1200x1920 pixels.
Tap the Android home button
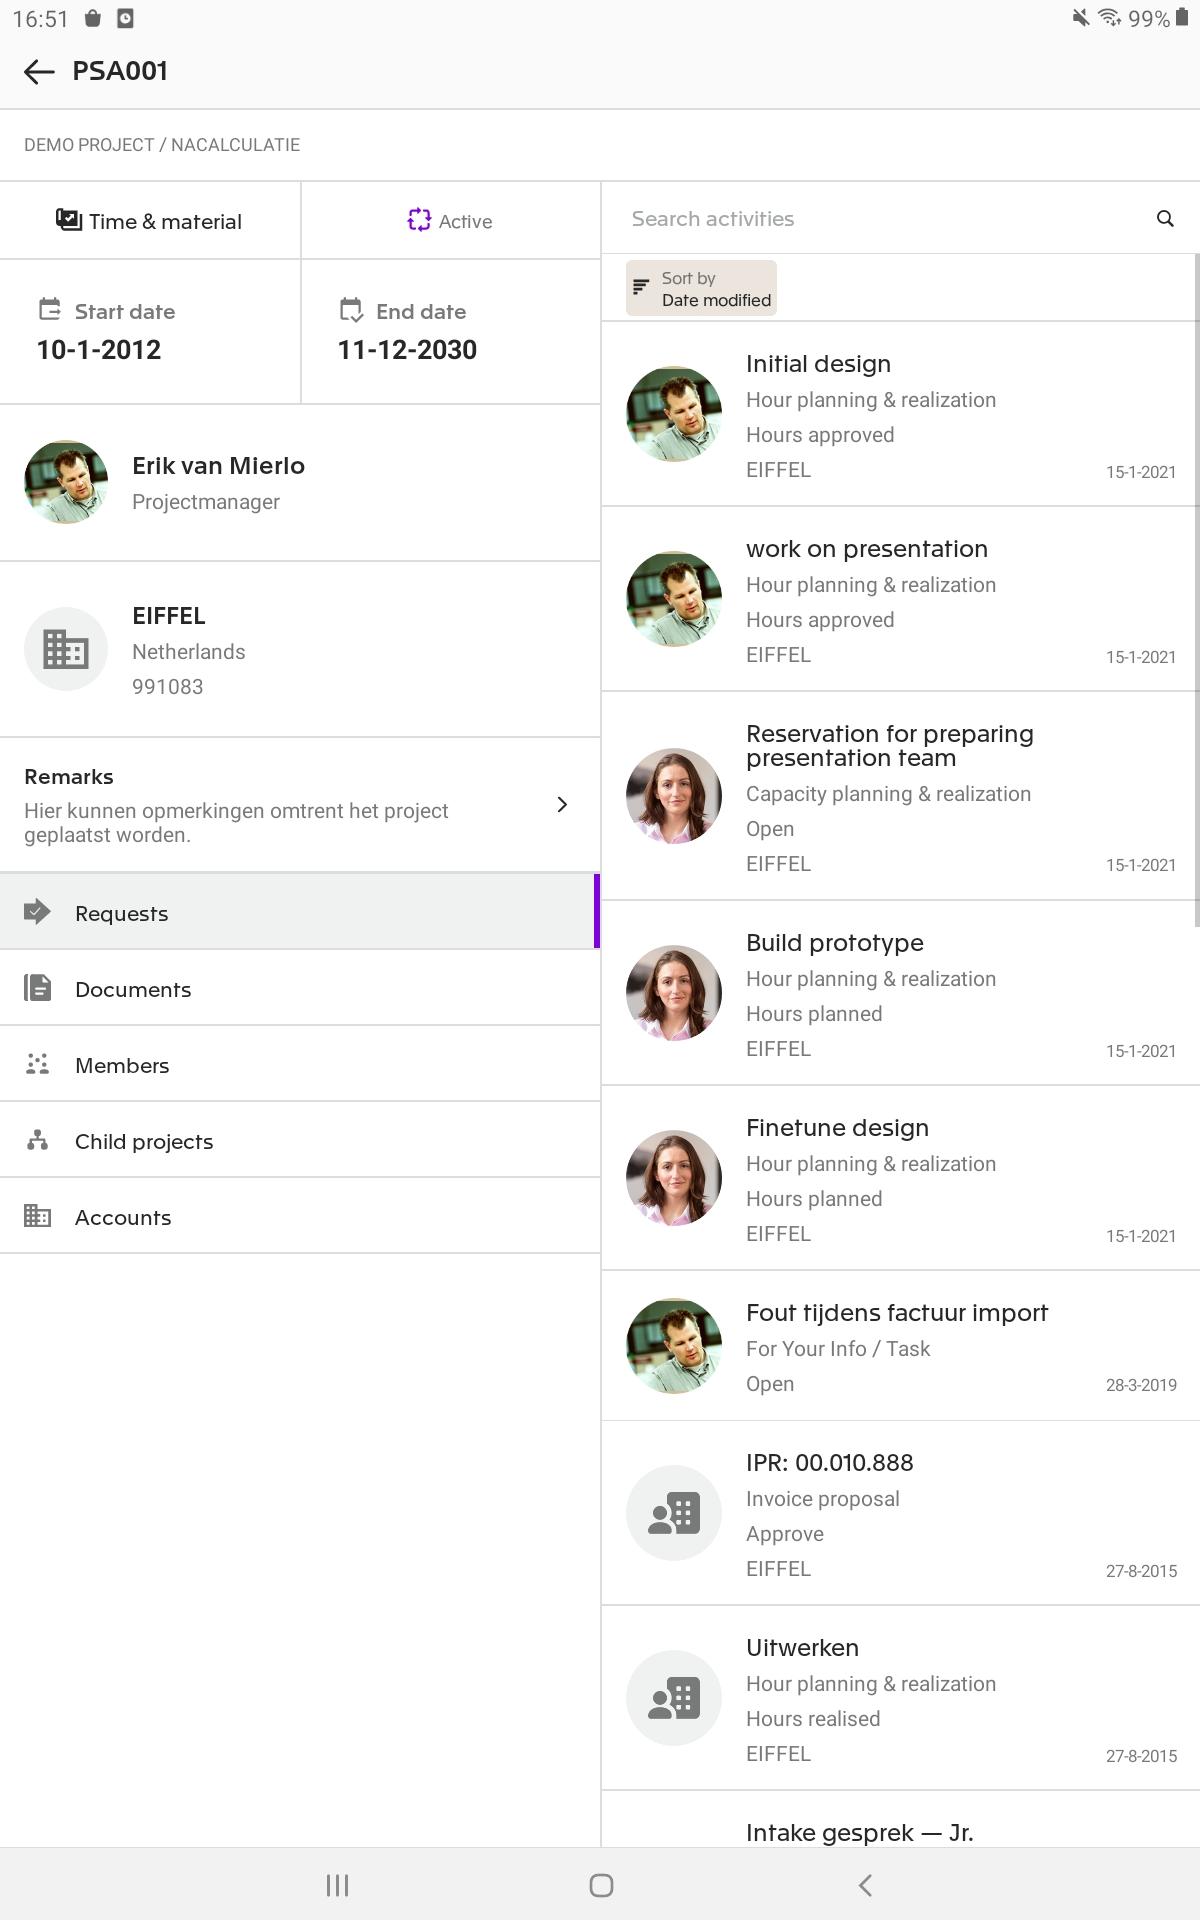[601, 1885]
